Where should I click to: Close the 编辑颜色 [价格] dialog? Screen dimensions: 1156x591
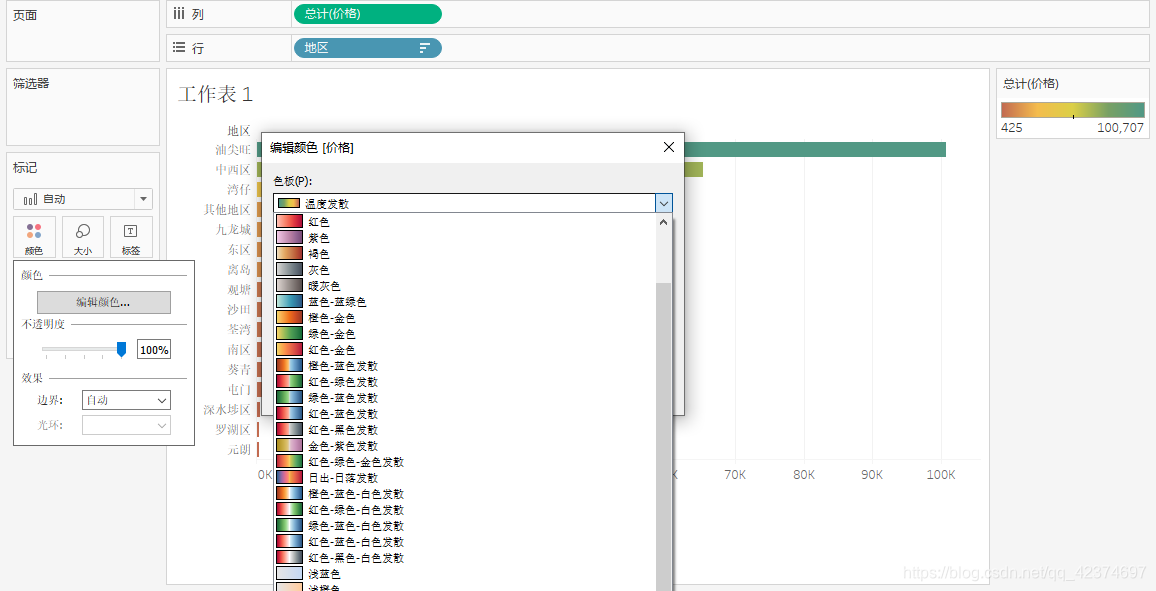coord(669,147)
